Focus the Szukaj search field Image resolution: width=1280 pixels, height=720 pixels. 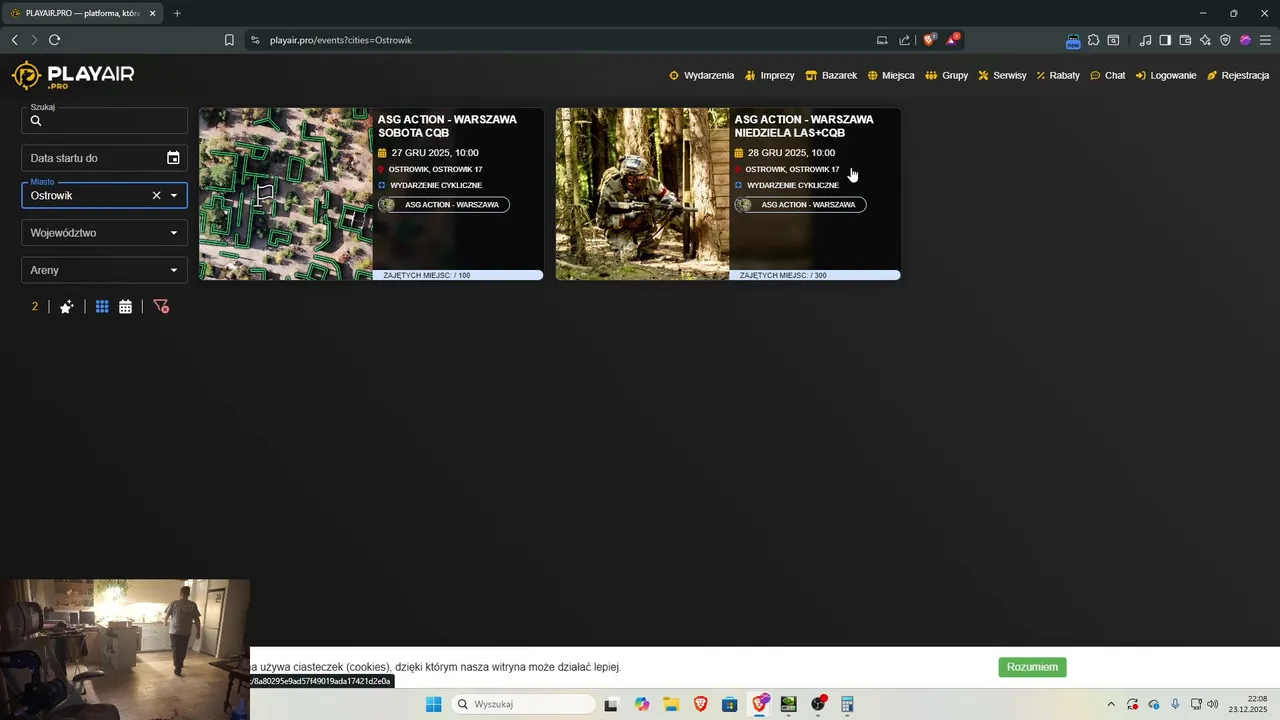pos(105,121)
